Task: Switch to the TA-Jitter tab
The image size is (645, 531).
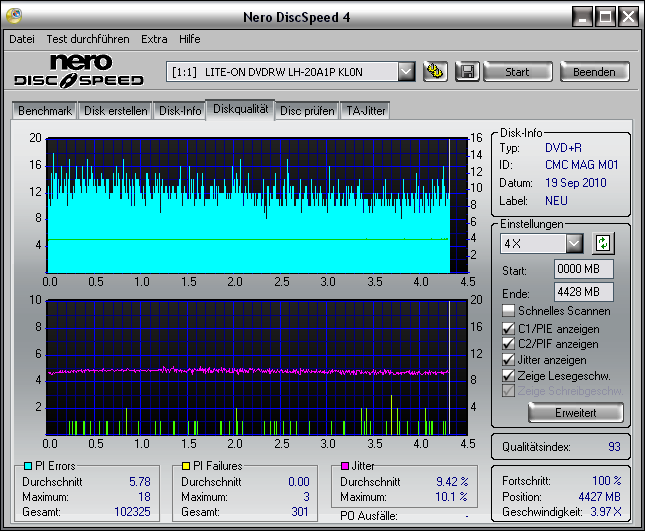Action: point(366,111)
